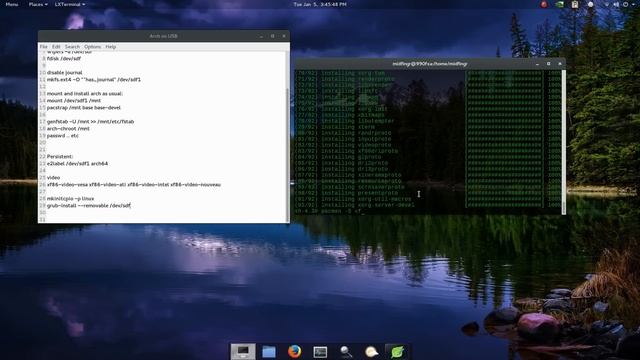Expand the LXTerminal app menu in panel
The height and width of the screenshot is (360, 640).
click(x=70, y=4)
